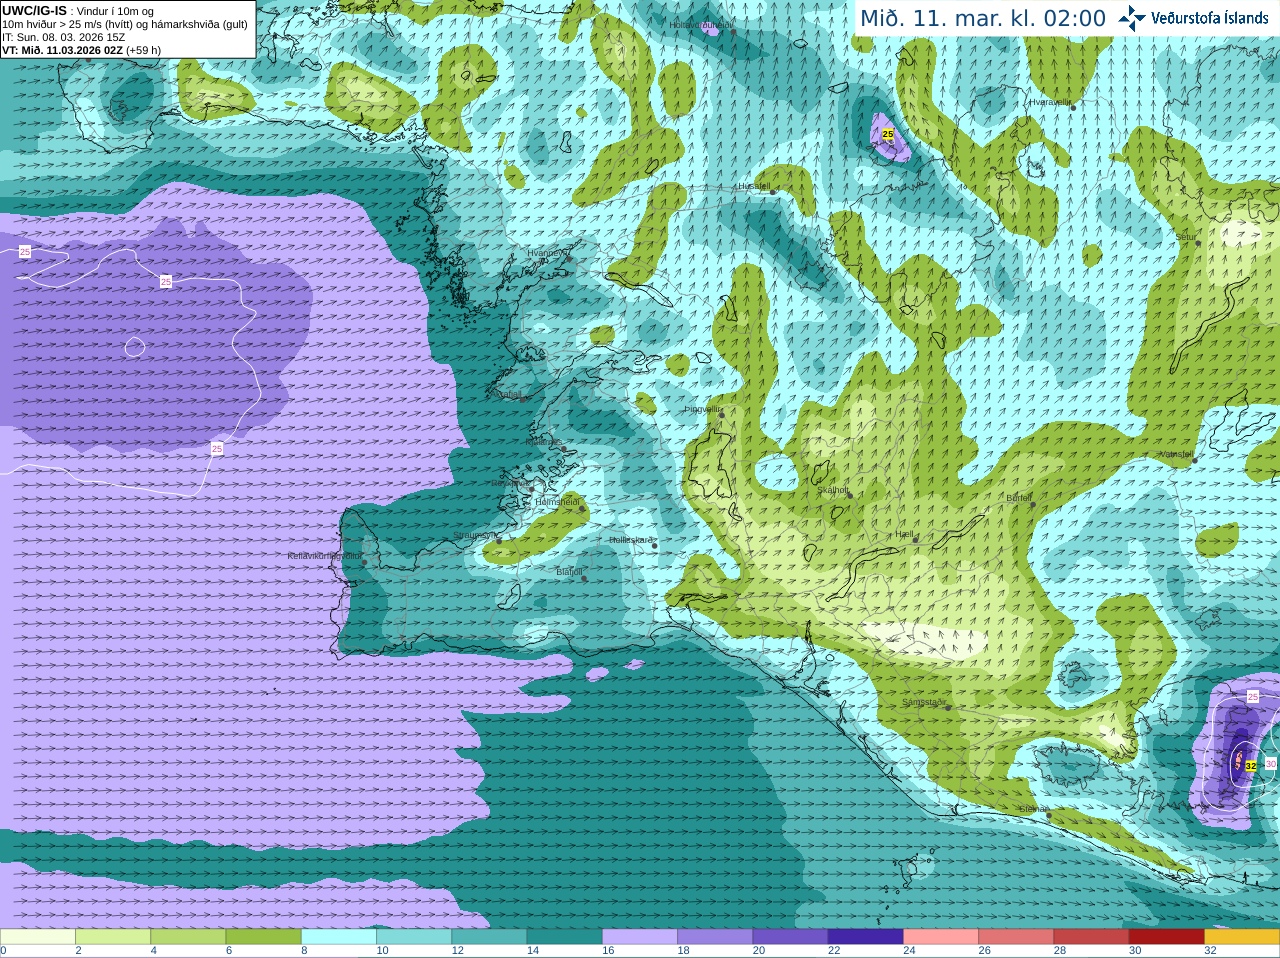1280x958 pixels.
Task: Click the Keflavíkurflugvöllur station label
Action: click(x=325, y=556)
